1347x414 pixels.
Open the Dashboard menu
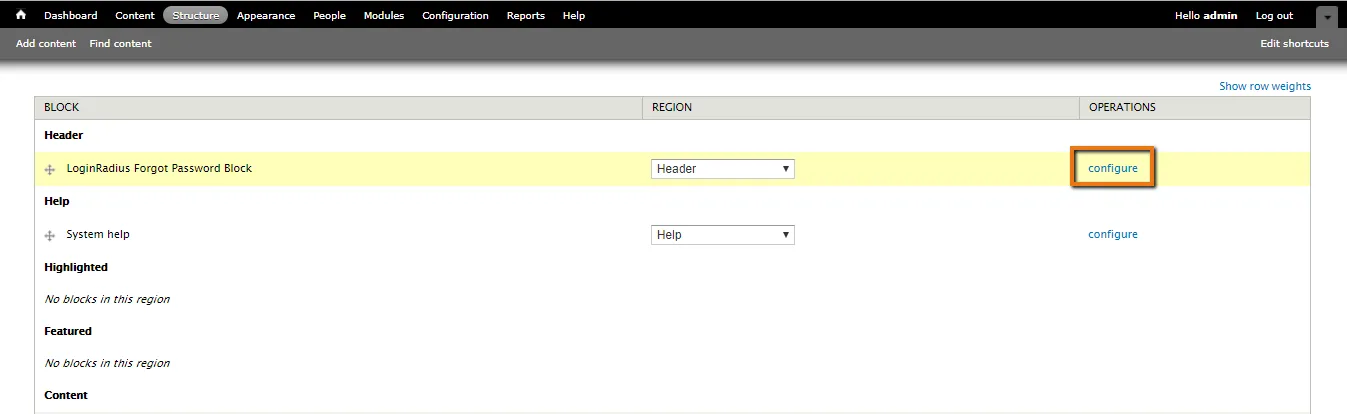click(x=71, y=16)
